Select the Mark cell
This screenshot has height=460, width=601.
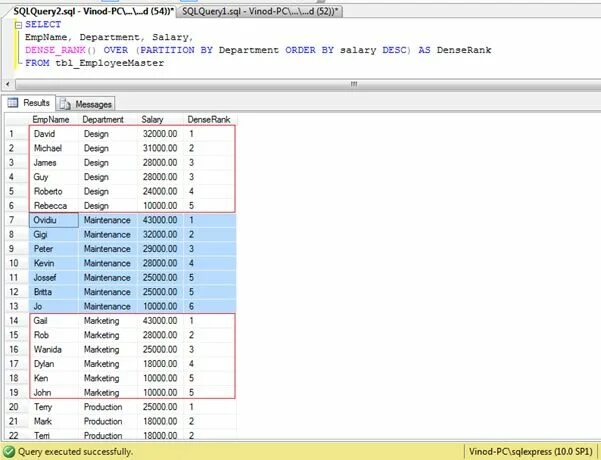[x=54, y=421]
